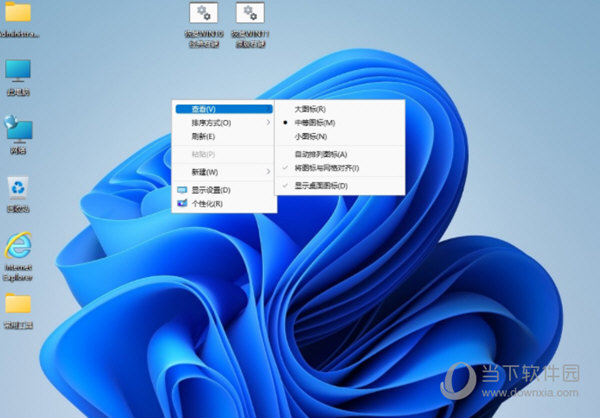
Task: Open the Administrator folder on the desktop
Action: tap(18, 18)
